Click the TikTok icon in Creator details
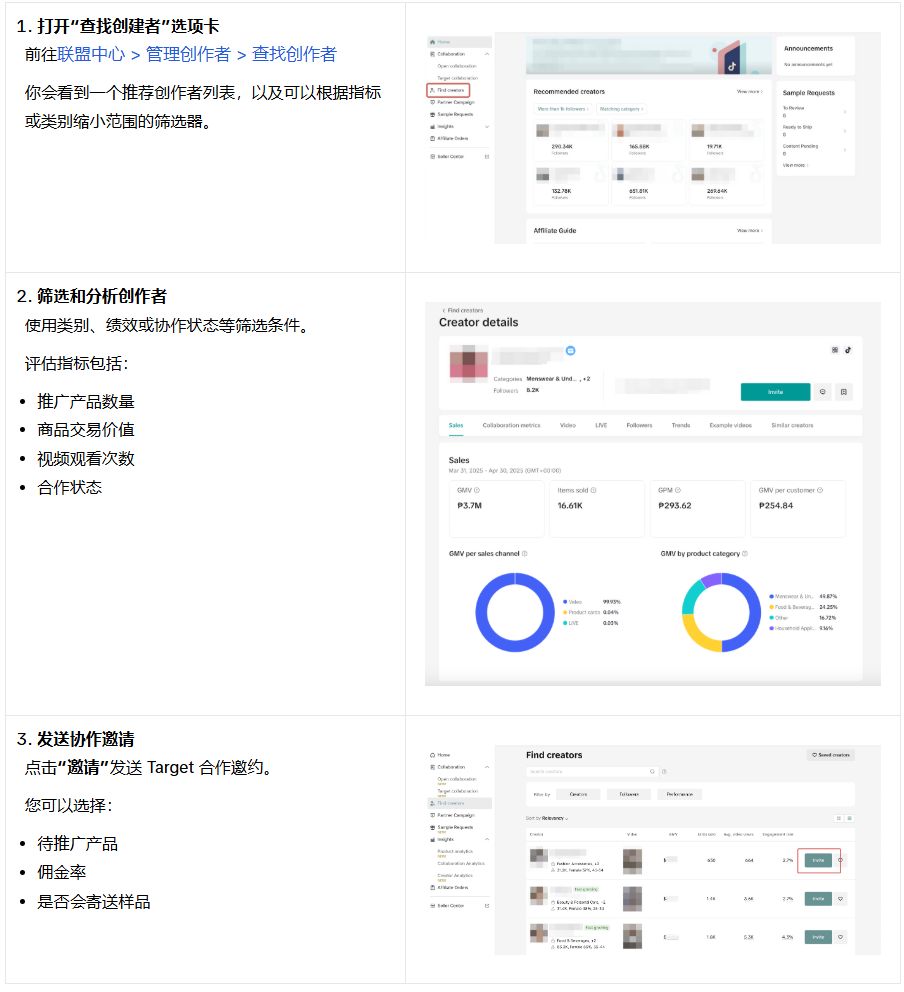The height and width of the screenshot is (992, 904). 848,350
